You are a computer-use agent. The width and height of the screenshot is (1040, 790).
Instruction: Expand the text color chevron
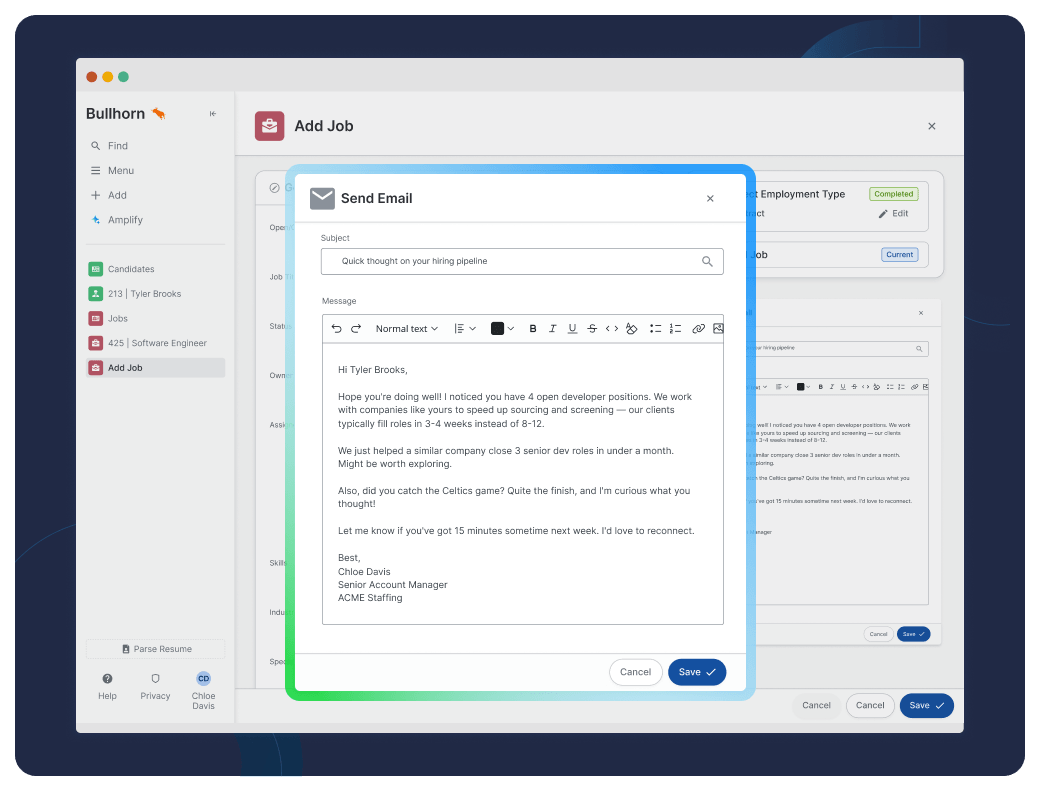click(511, 328)
